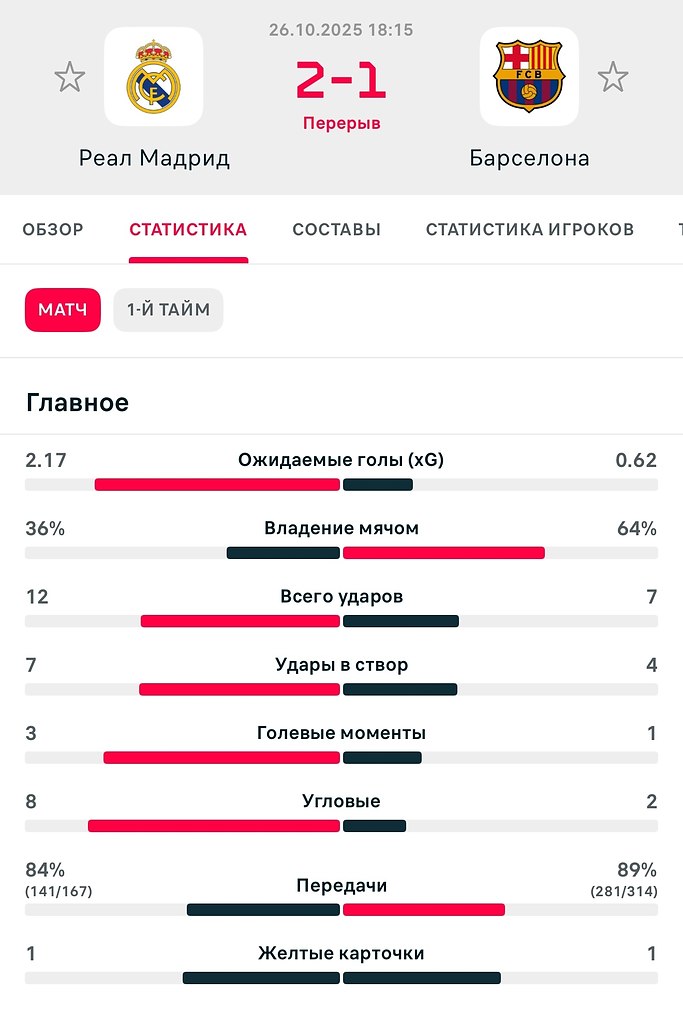Viewport: 683px width, 1024px height.
Task: Select the Статистика tab
Action: tap(188, 229)
